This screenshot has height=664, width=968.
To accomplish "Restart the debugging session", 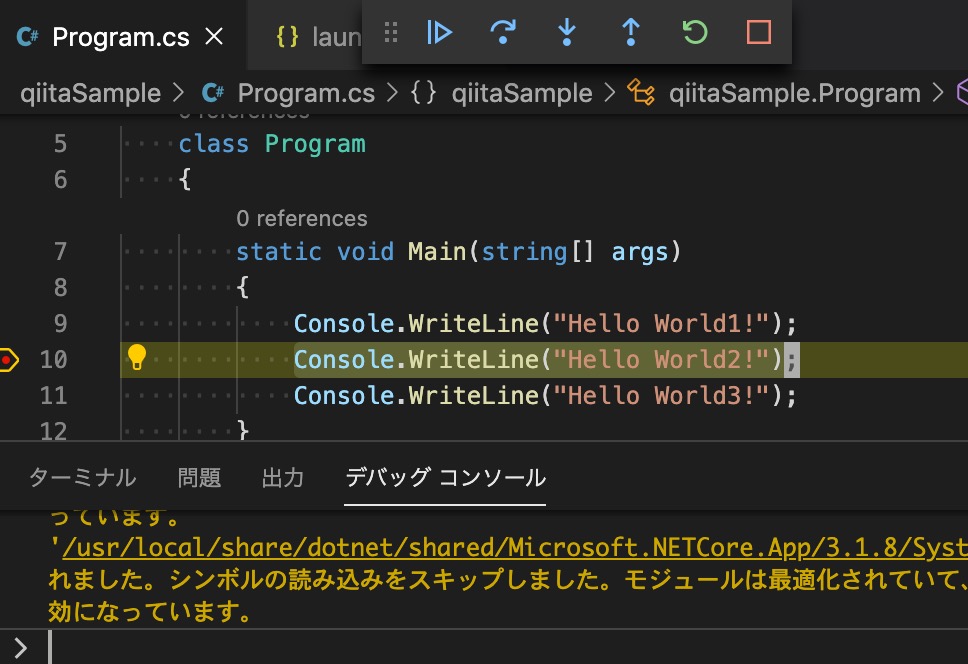I will coord(695,33).
